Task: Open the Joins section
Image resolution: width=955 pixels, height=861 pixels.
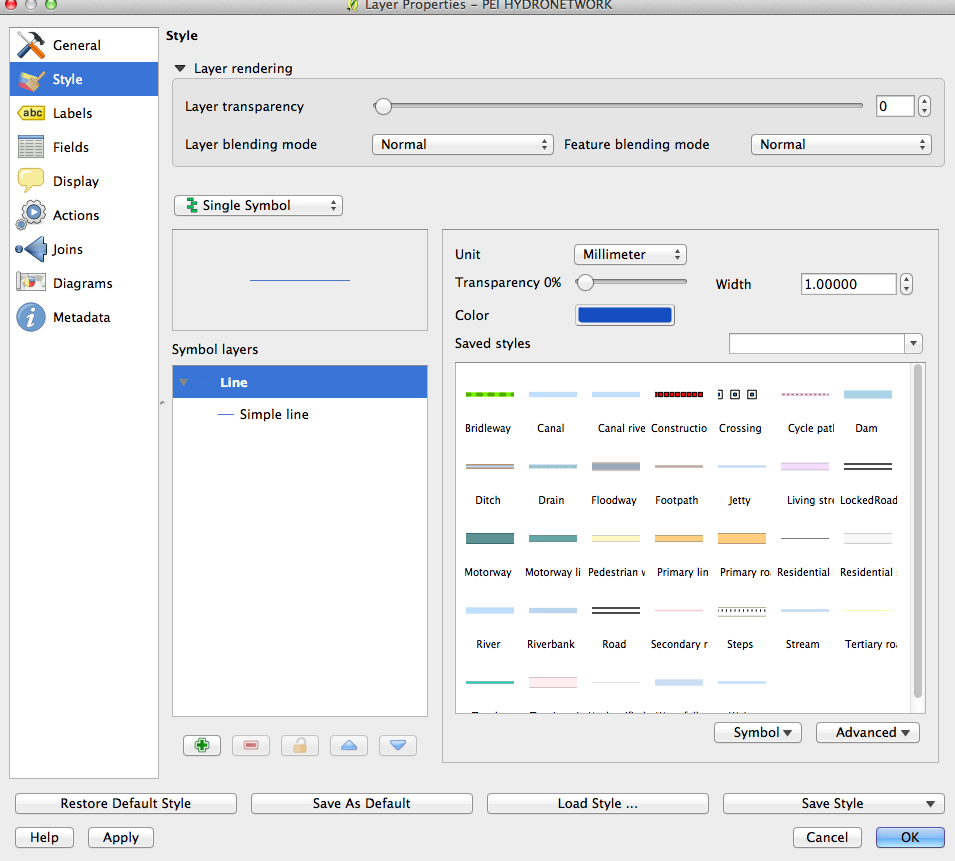Action: pos(68,249)
